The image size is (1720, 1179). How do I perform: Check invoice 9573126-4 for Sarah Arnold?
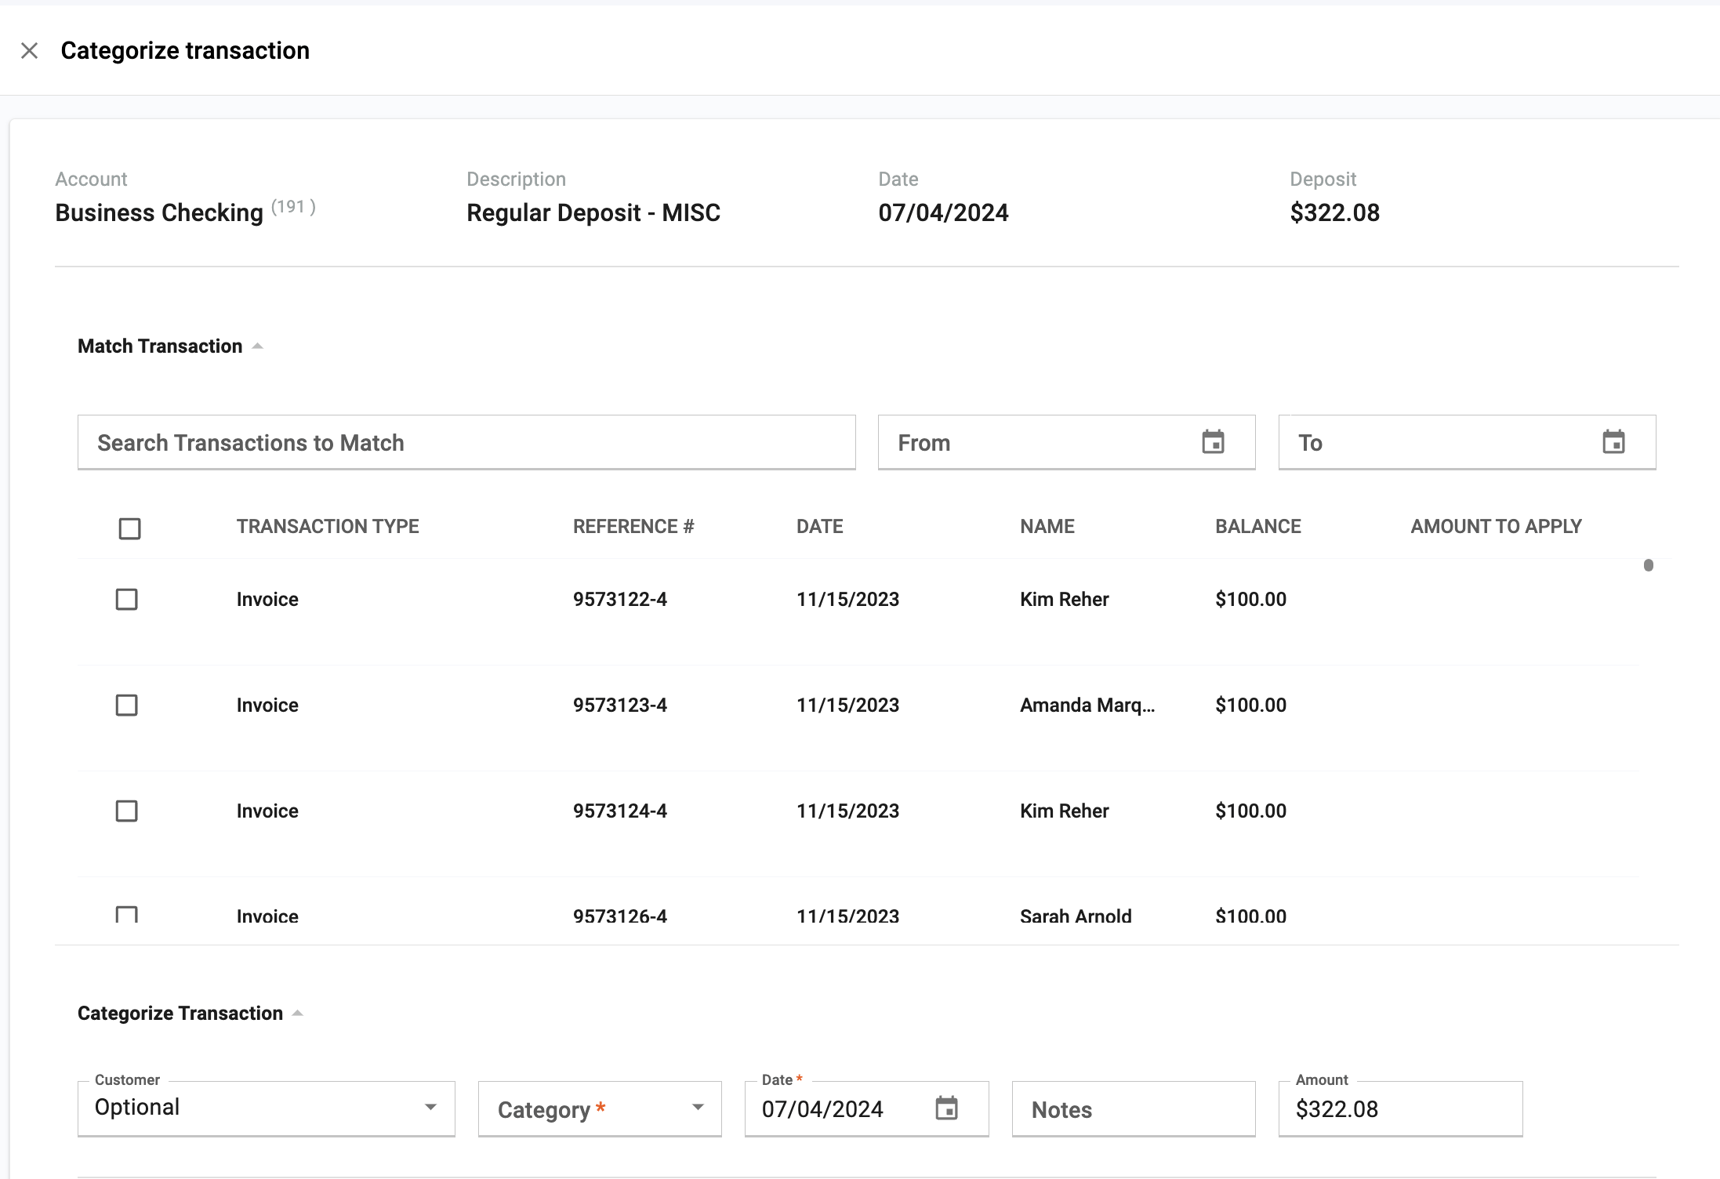(x=126, y=915)
